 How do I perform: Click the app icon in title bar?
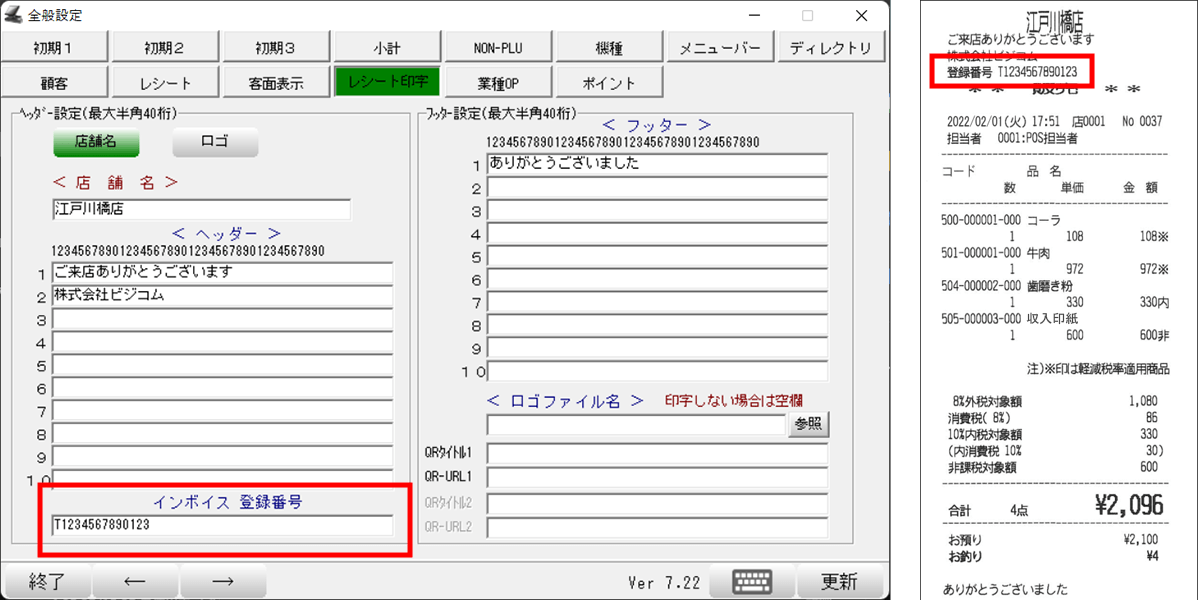(13, 15)
